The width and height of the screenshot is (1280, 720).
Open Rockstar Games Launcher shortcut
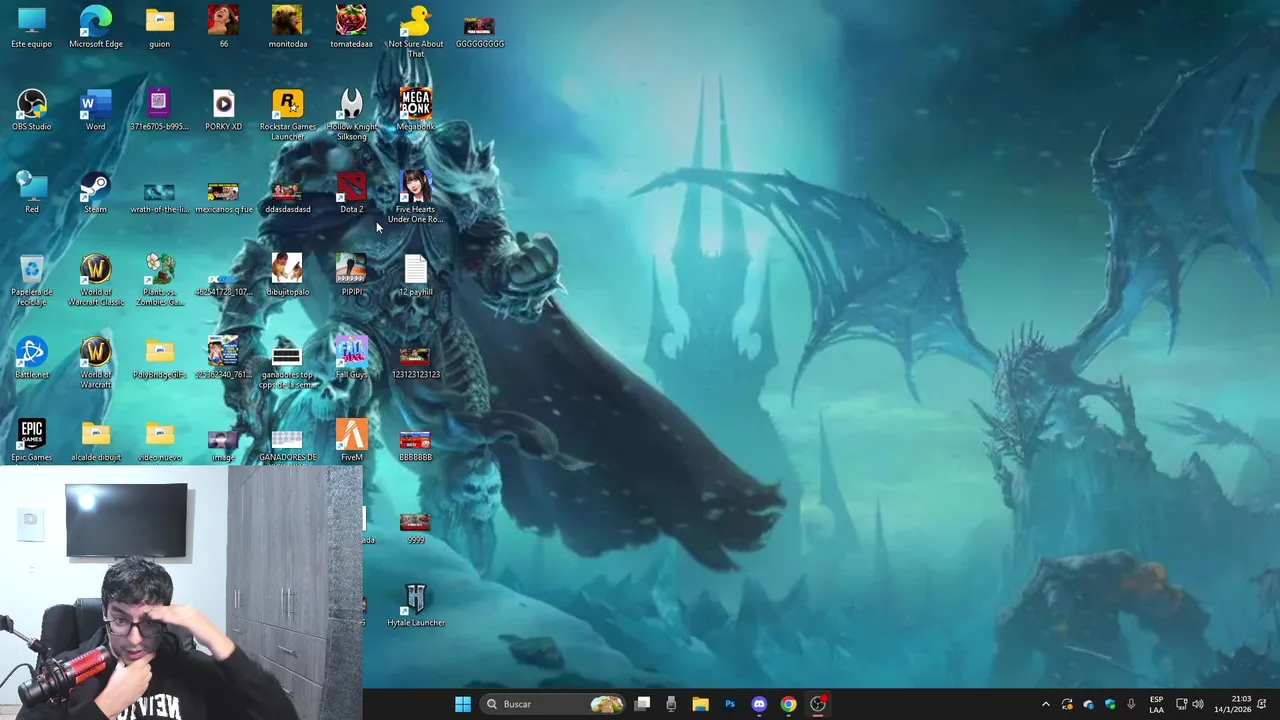coord(287,114)
